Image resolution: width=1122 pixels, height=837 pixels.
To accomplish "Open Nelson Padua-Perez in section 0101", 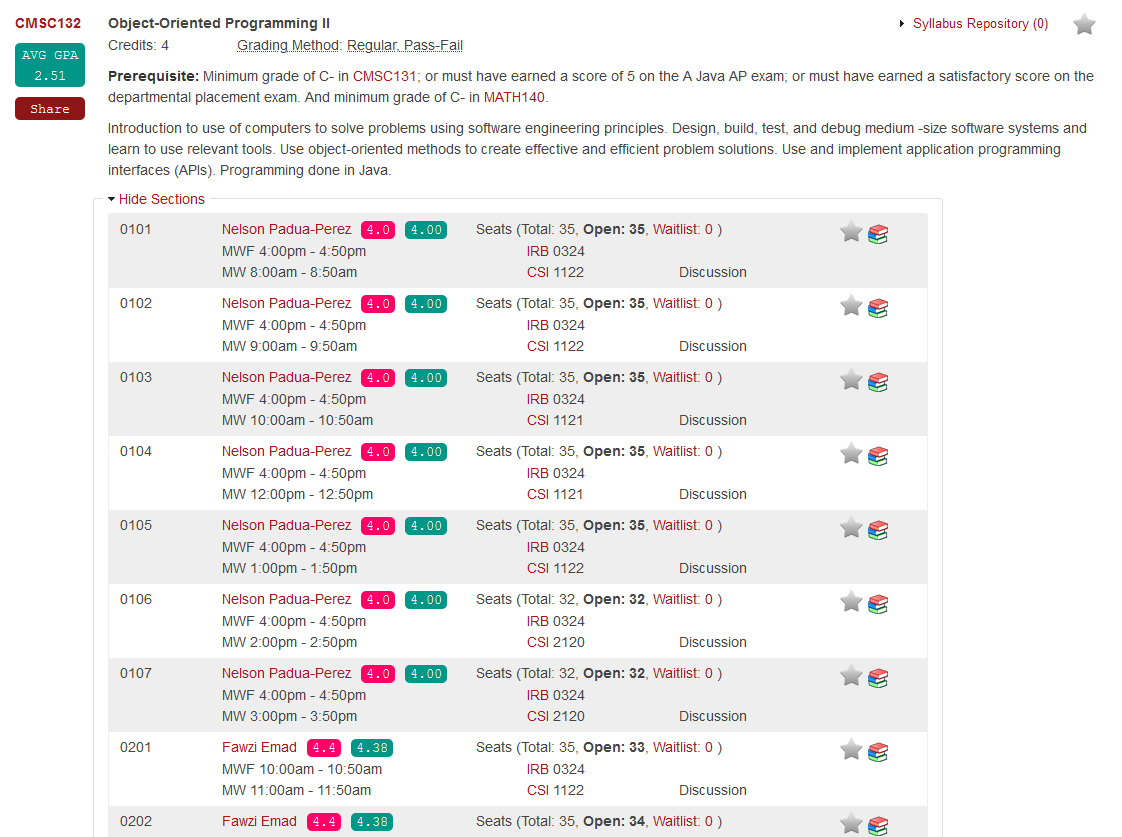I will coord(286,229).
